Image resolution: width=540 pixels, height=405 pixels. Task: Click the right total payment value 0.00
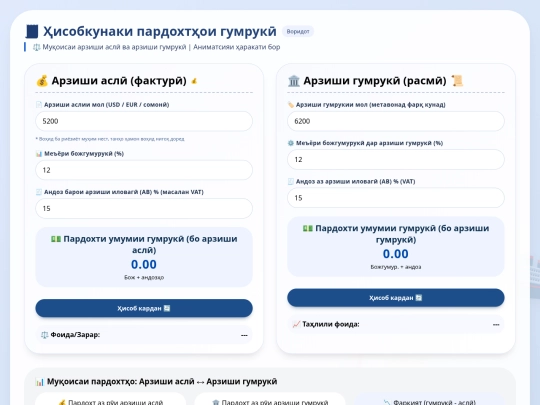(396, 254)
